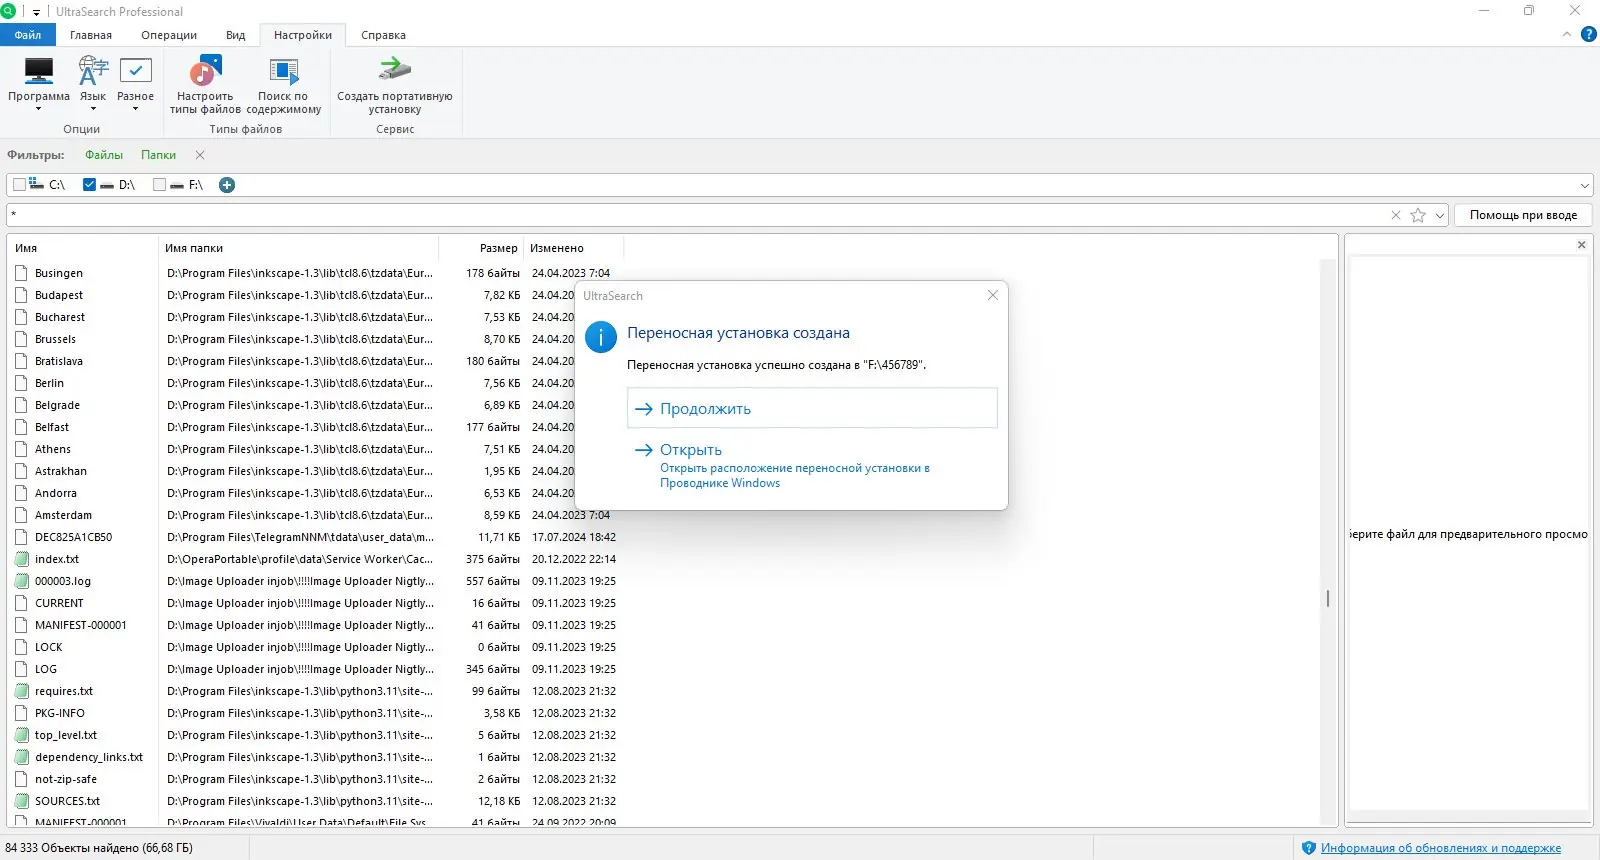Screen dimensions: 1600x860
Task: Click Создать портативную установку icon
Action: tap(395, 69)
